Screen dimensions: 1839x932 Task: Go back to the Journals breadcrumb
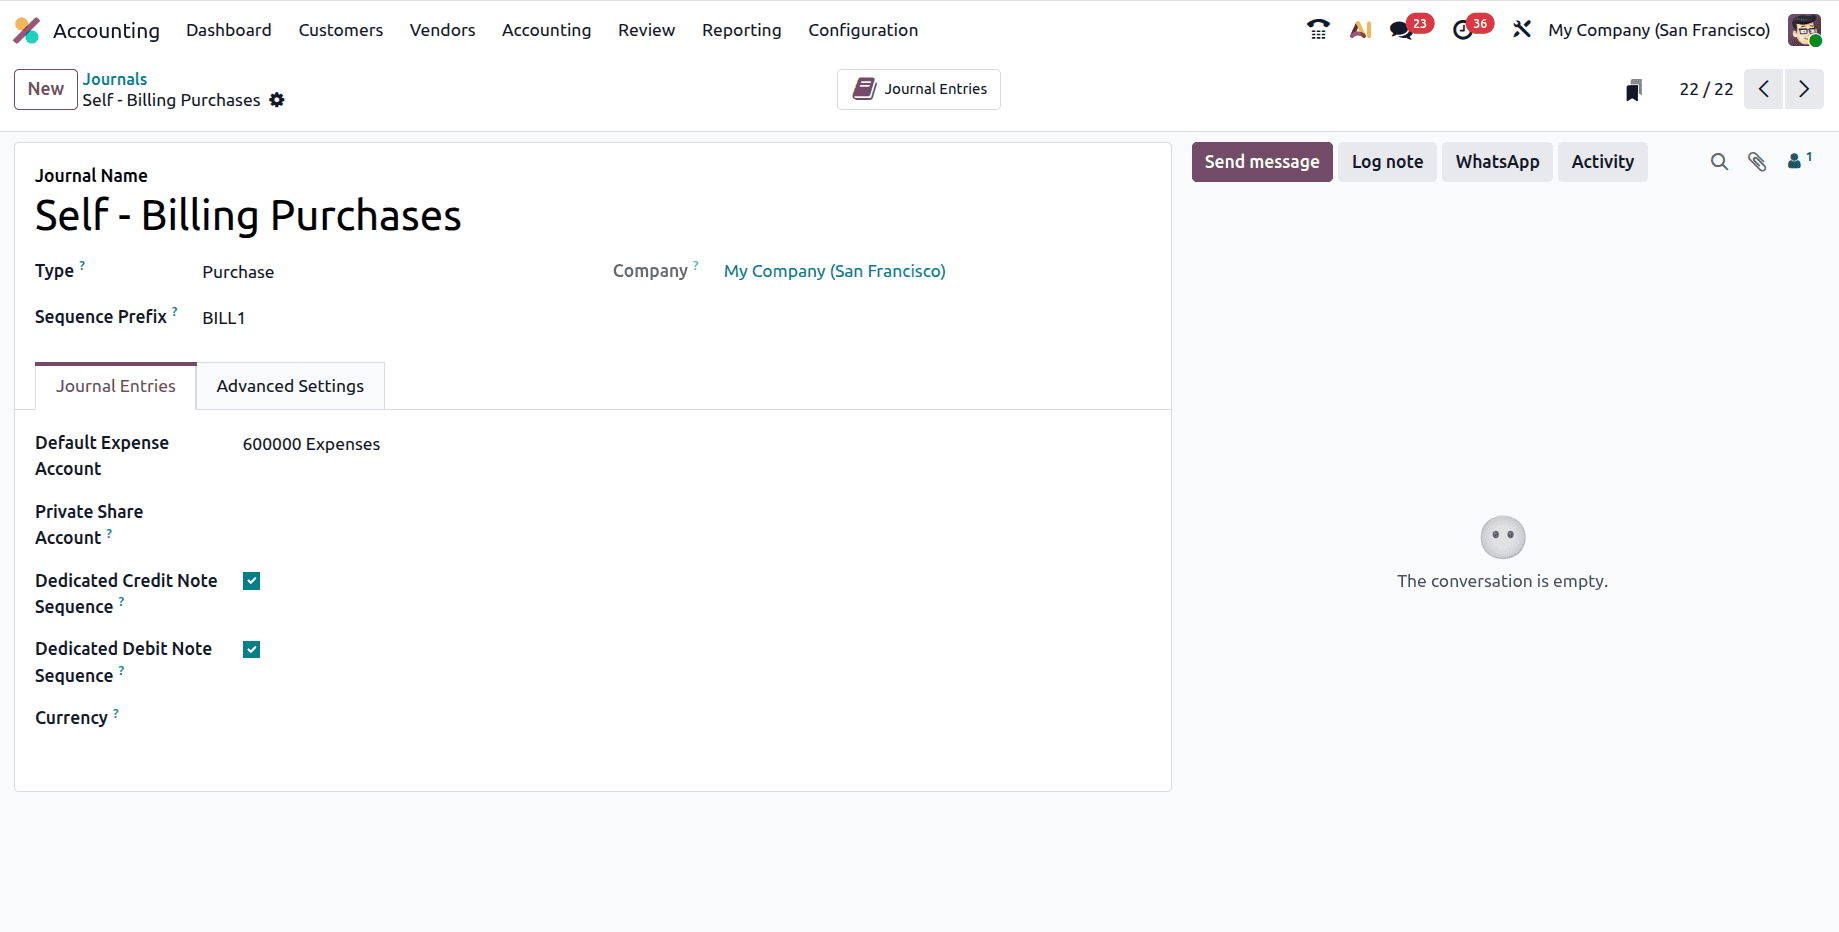[x=115, y=79]
